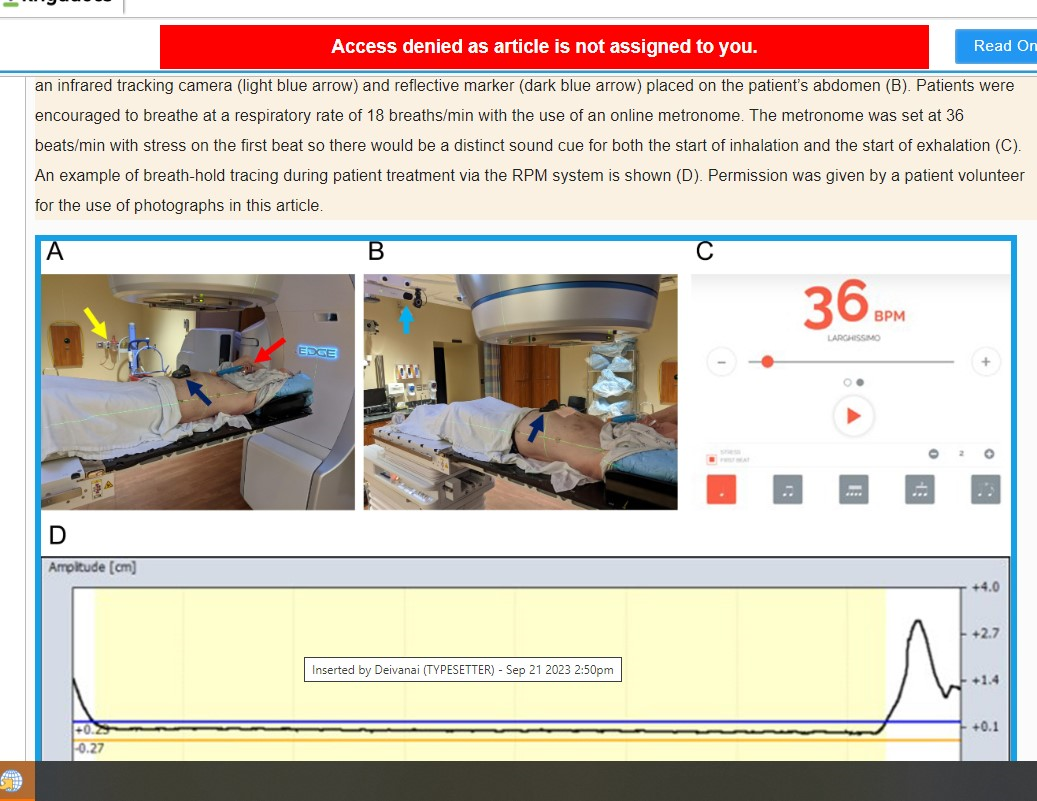Click photo B showing the infrared camera
The width and height of the screenshot is (1037, 801).
[x=520, y=392]
